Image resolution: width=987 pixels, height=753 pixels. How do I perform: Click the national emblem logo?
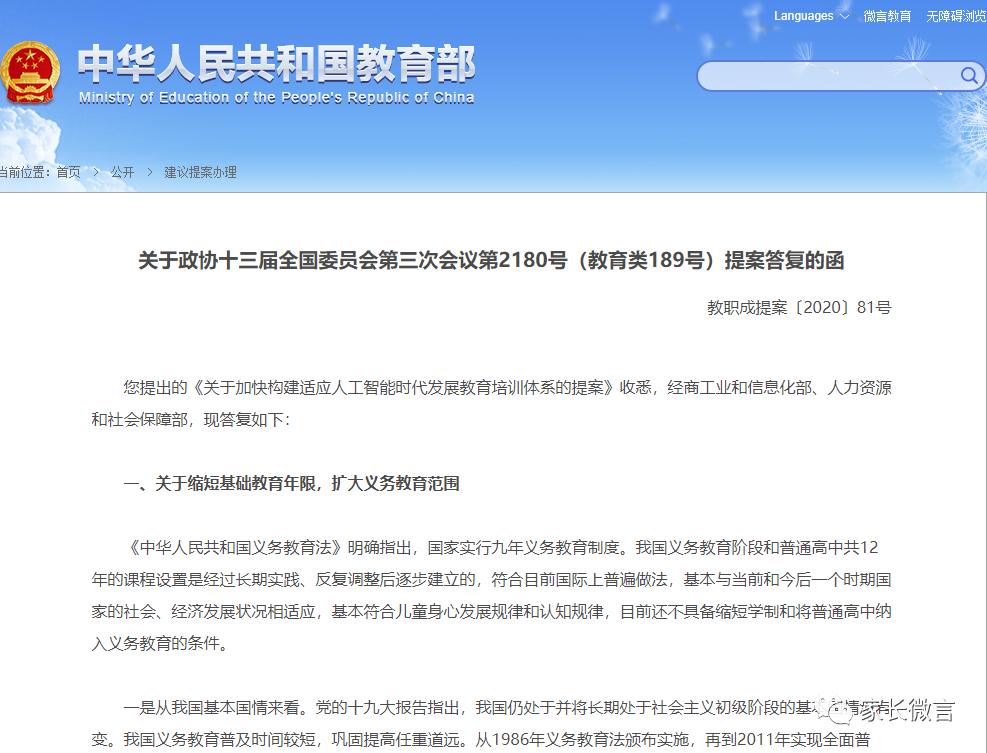[30, 72]
